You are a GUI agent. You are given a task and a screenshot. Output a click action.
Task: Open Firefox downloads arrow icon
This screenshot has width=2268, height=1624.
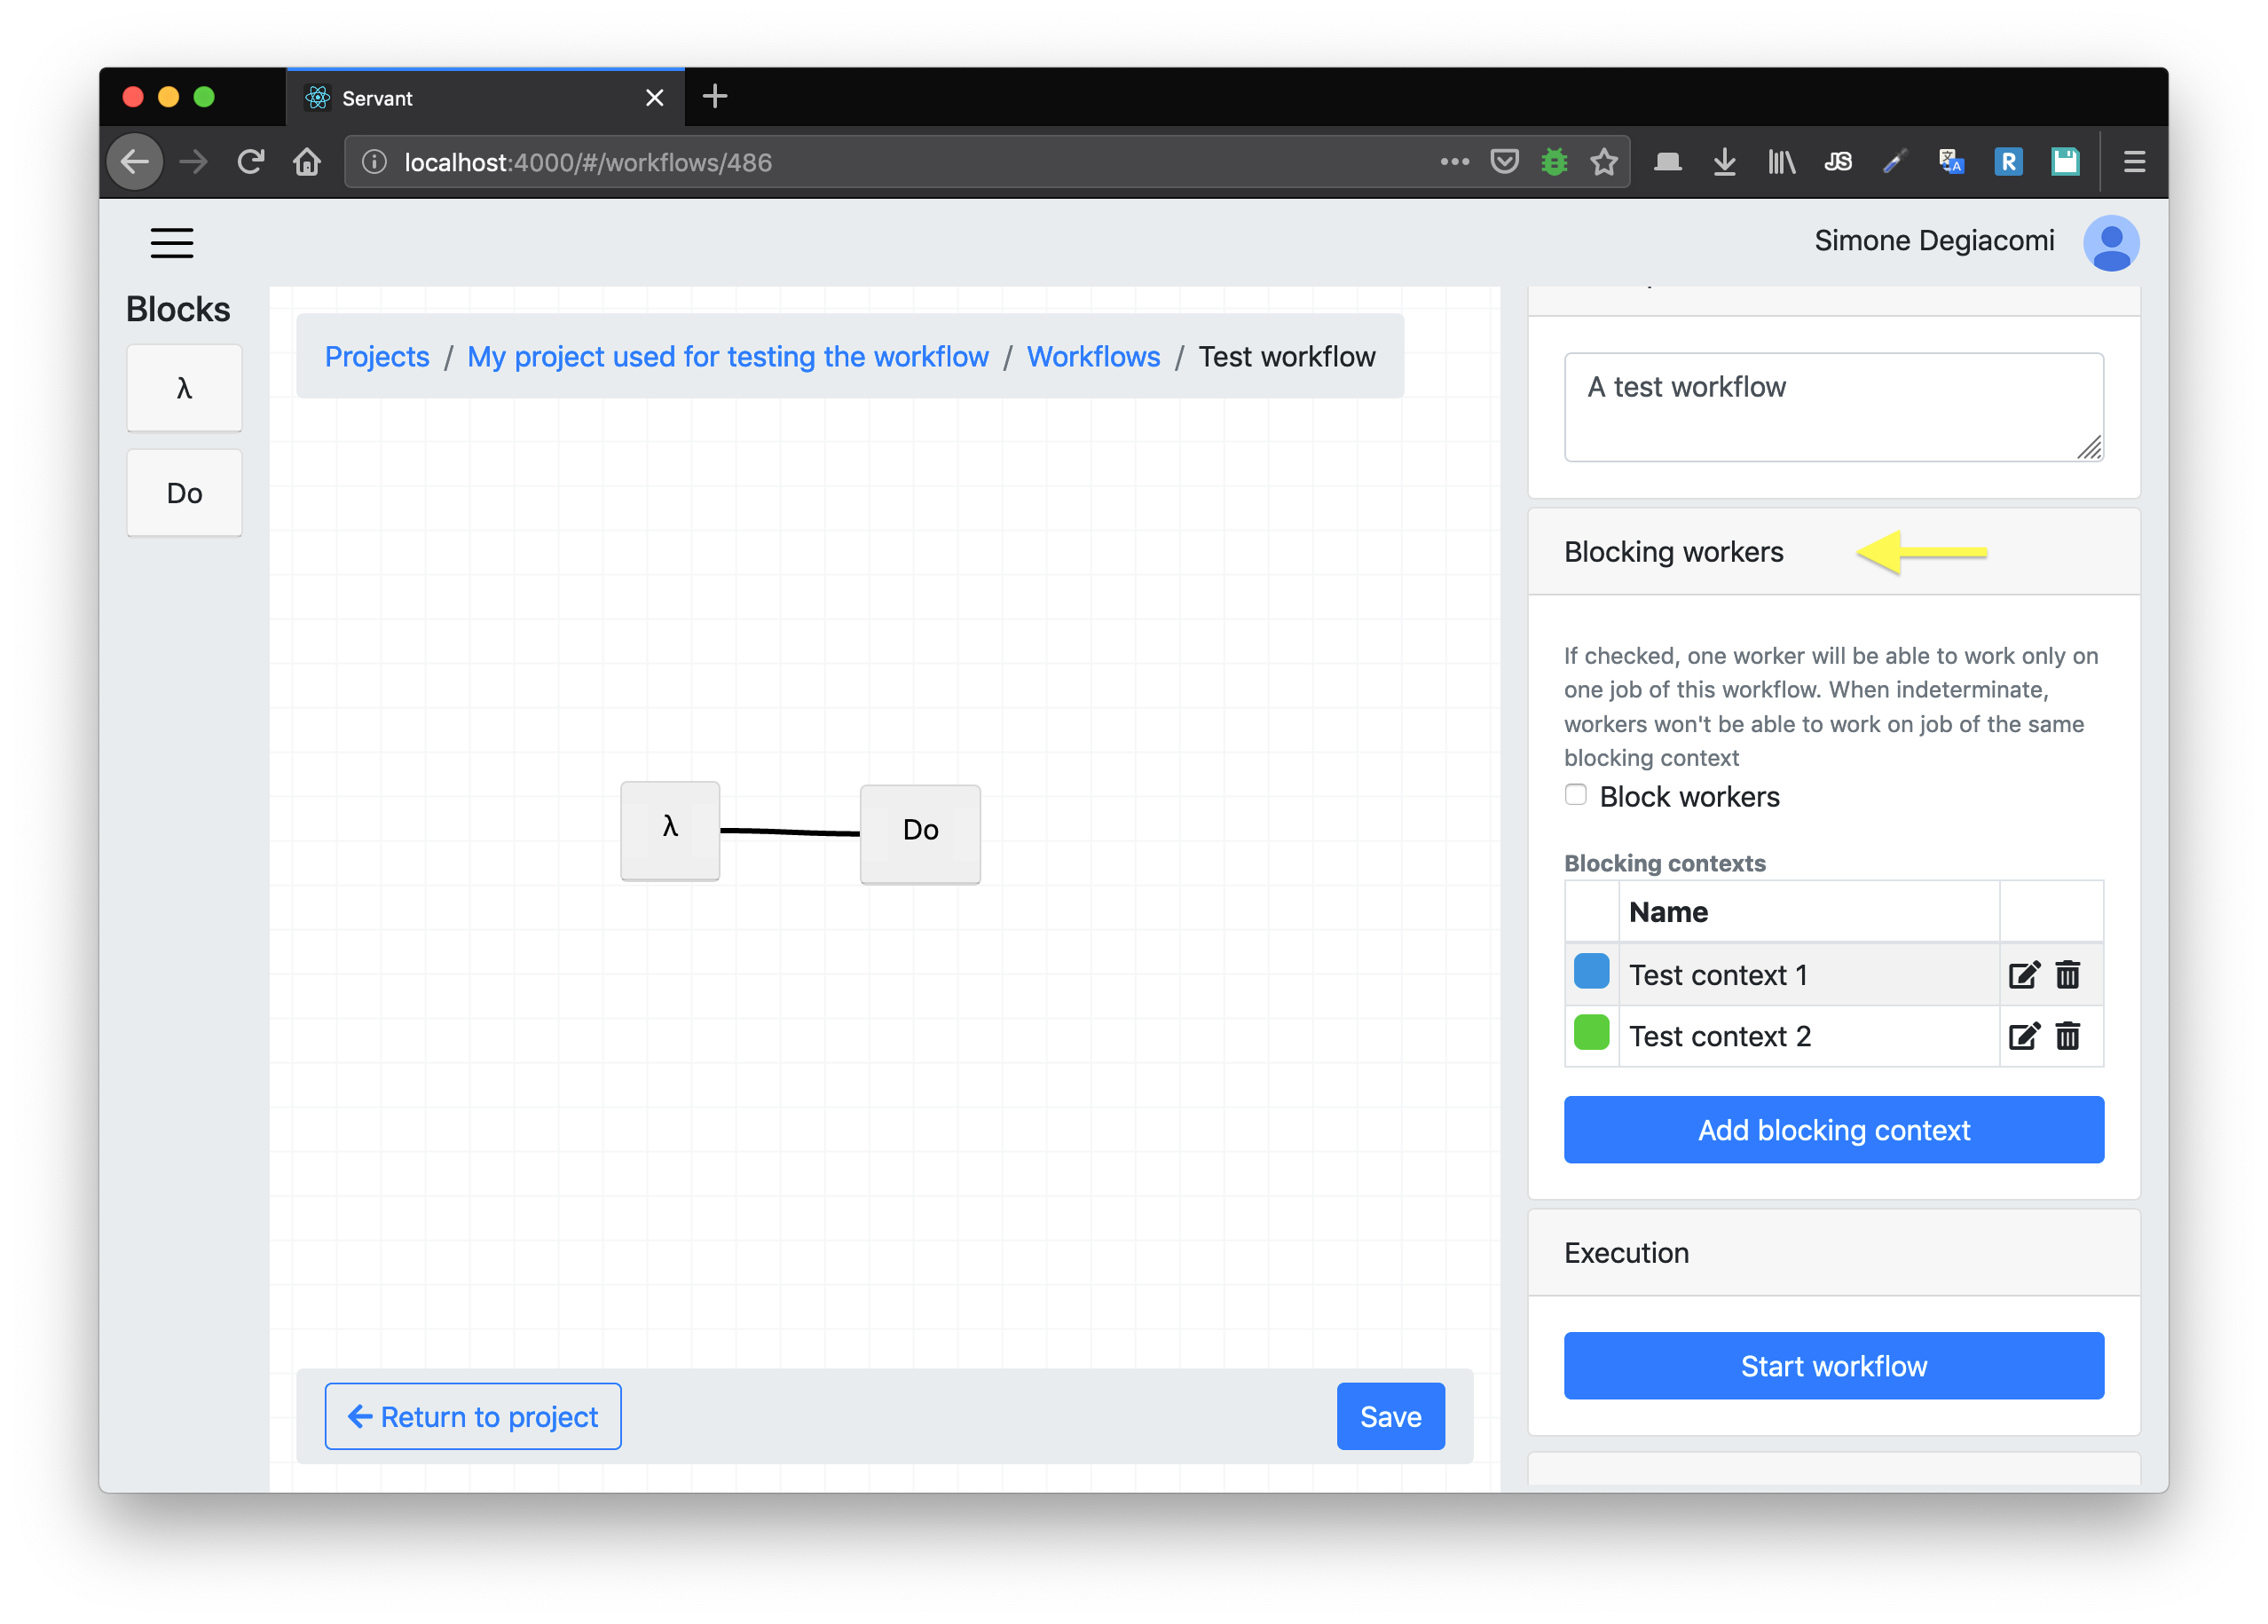pyautogui.click(x=1724, y=162)
